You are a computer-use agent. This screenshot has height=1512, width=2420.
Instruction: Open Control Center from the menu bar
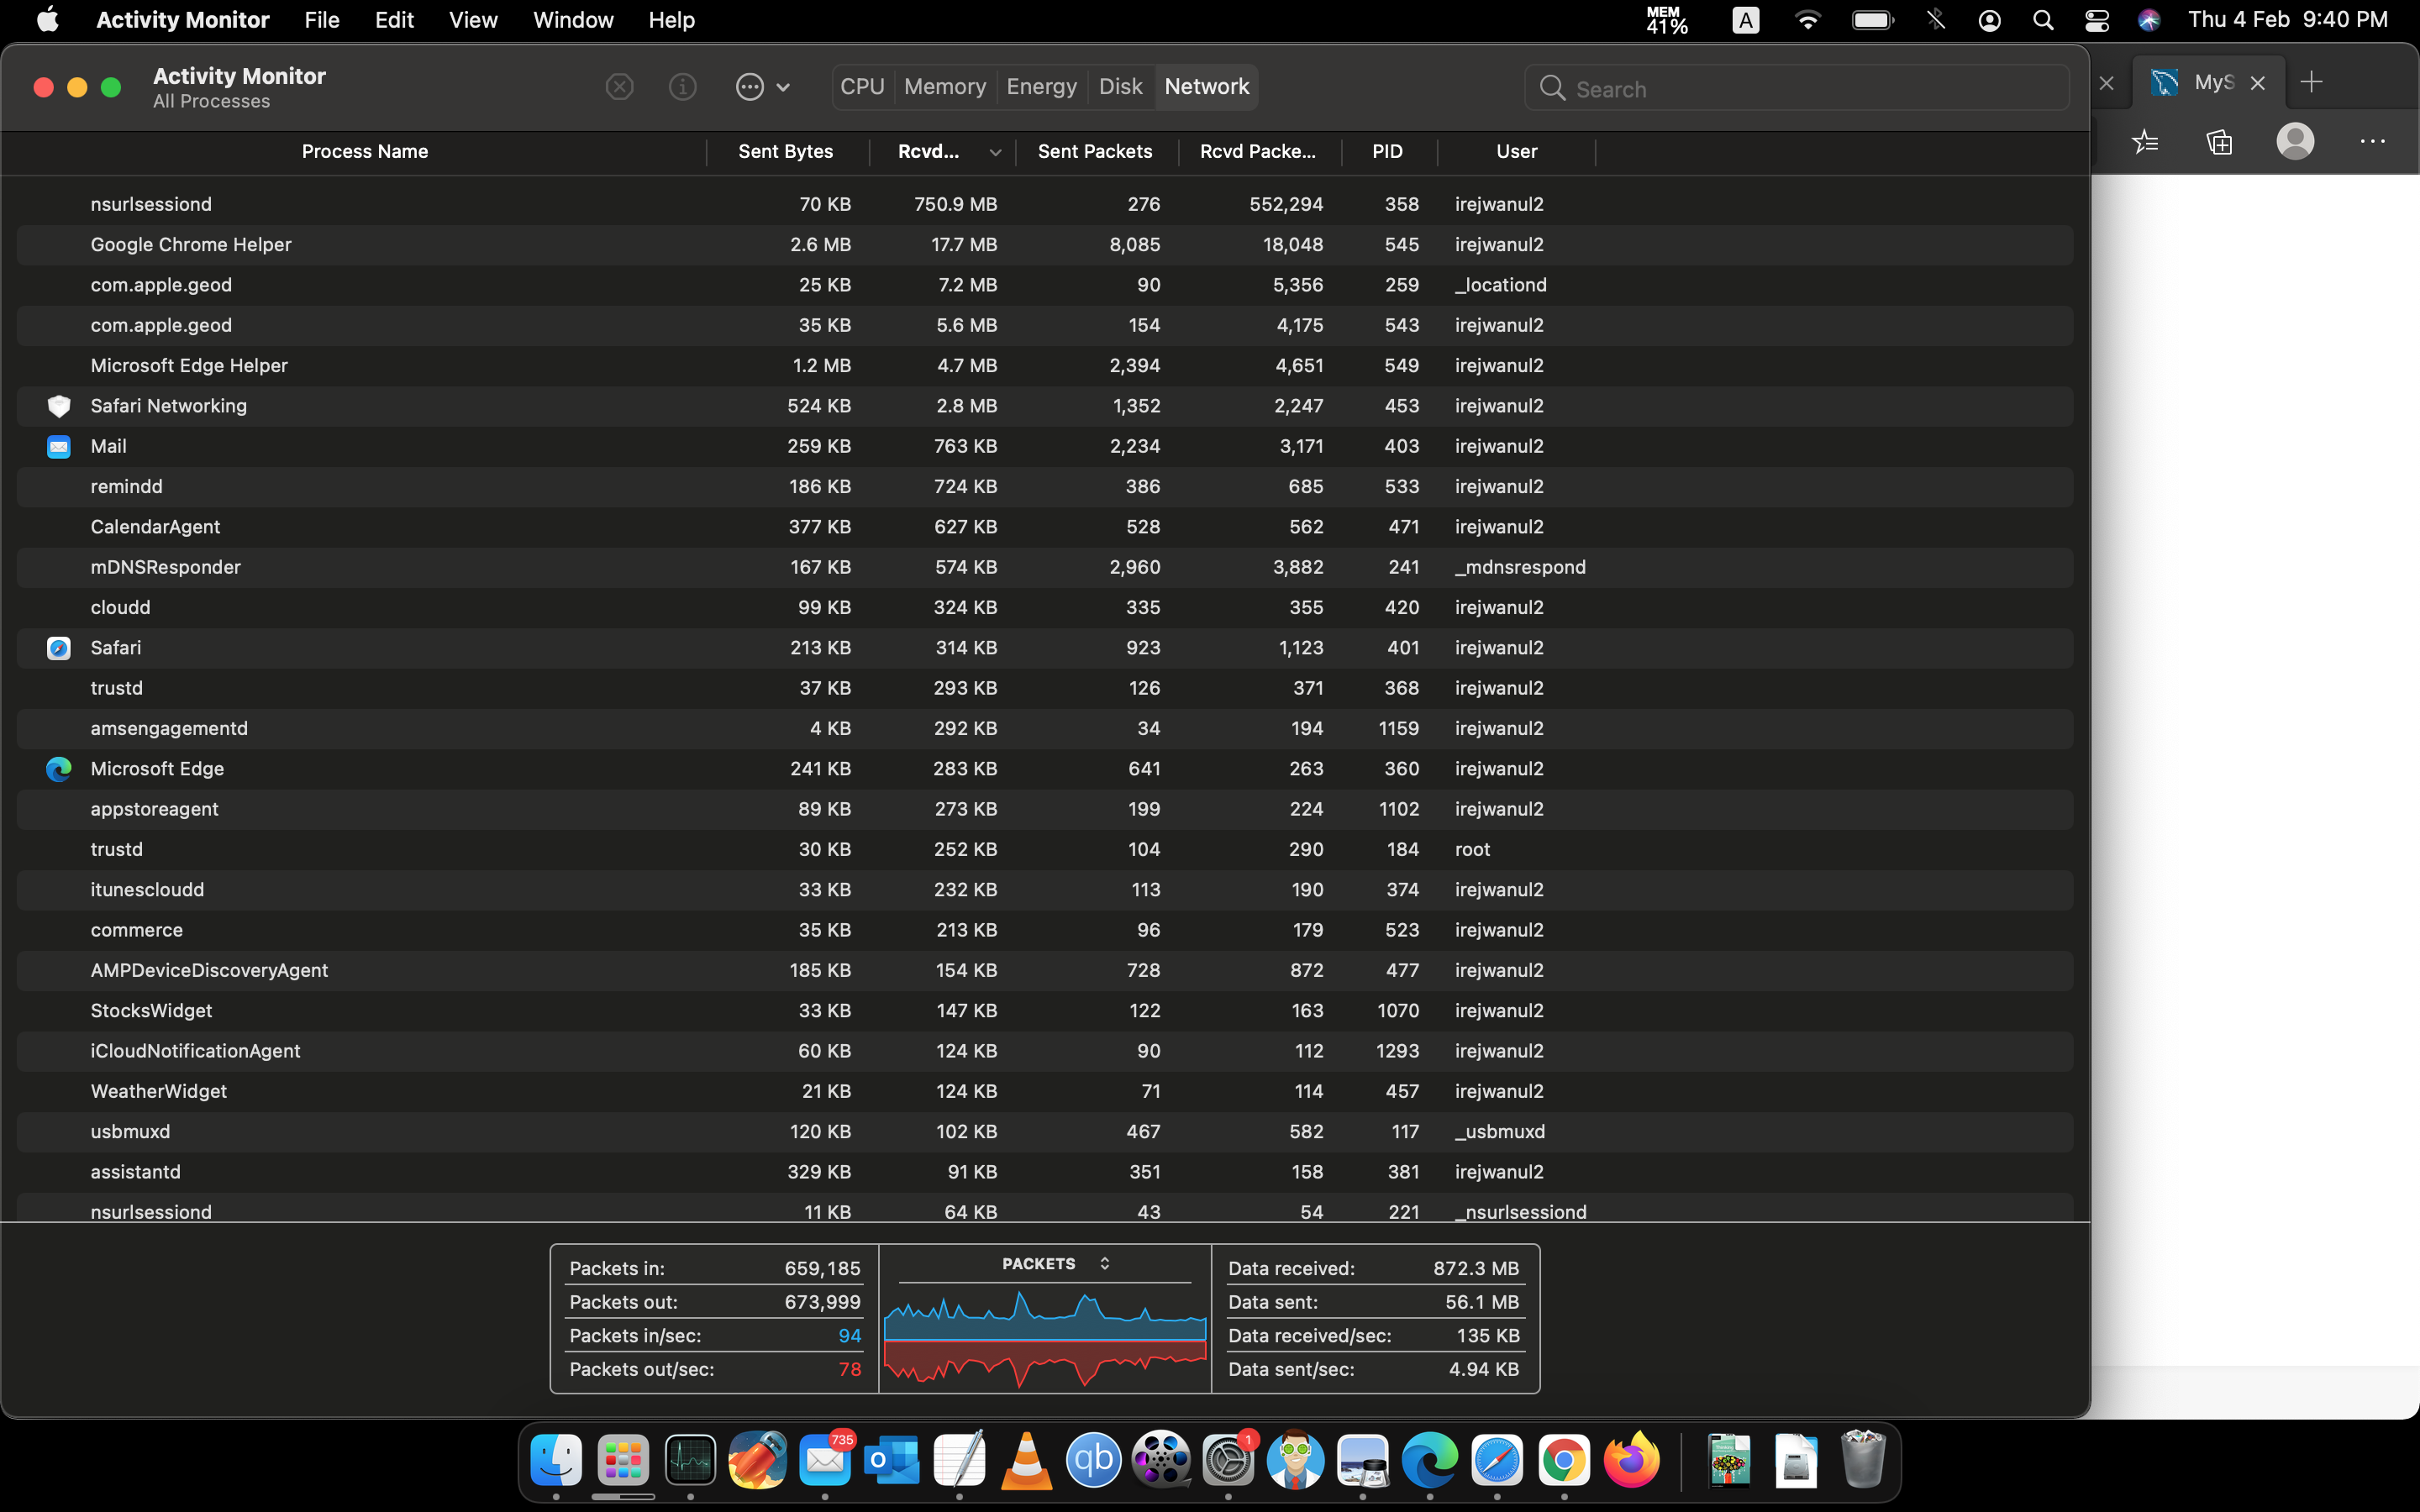point(2097,20)
